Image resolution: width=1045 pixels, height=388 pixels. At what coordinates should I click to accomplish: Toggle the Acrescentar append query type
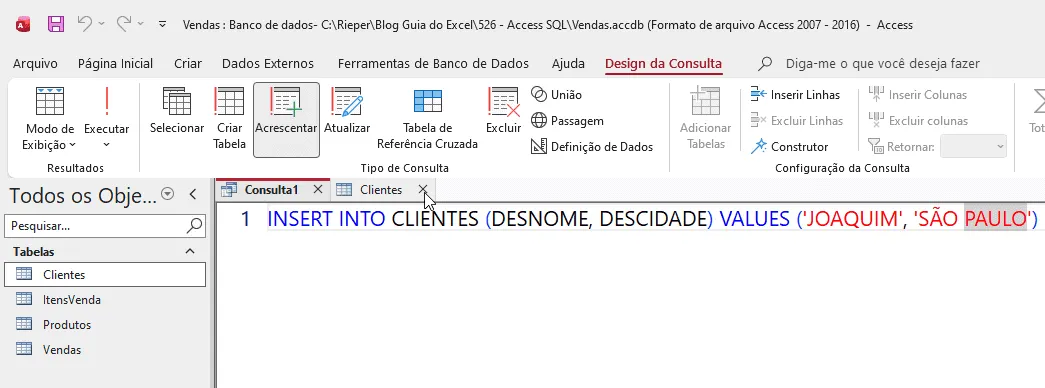(286, 119)
